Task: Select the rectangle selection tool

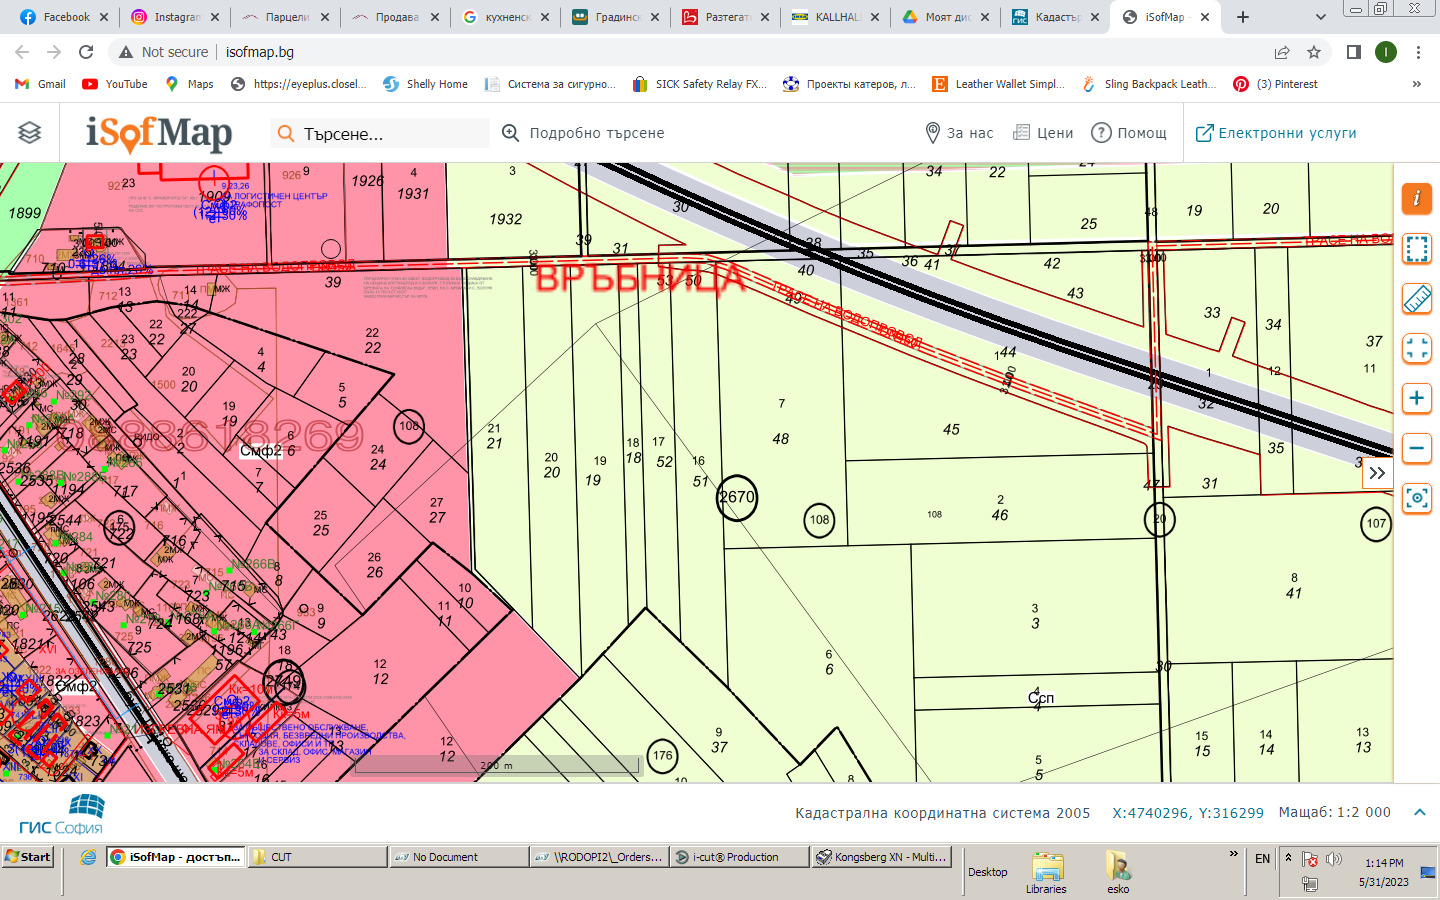Action: (x=1416, y=248)
